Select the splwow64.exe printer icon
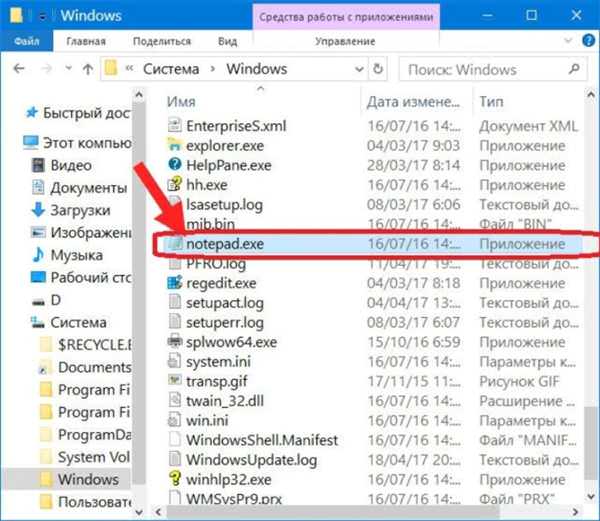Viewport: 600px width, 521px height. click(175, 340)
